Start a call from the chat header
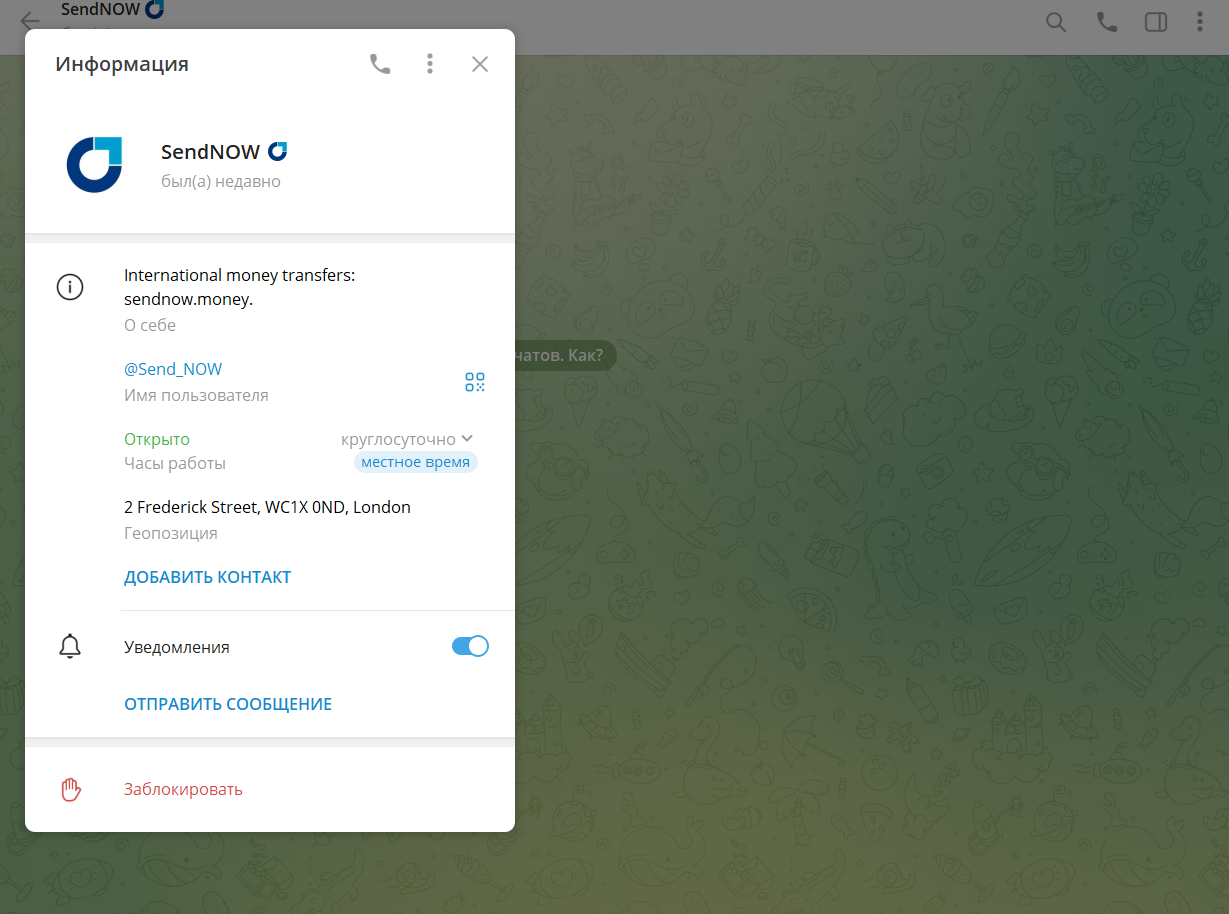Image resolution: width=1229 pixels, height=914 pixels. pyautogui.click(x=1107, y=21)
